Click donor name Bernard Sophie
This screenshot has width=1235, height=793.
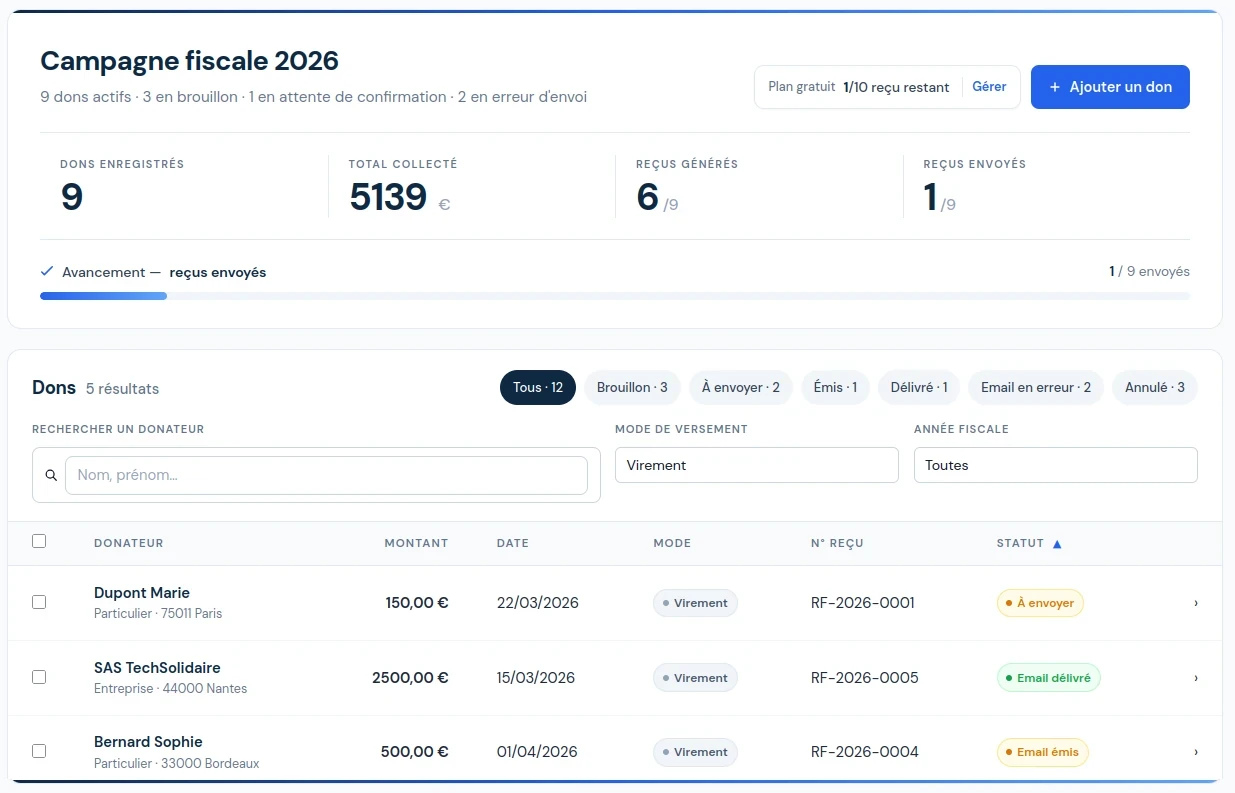pos(148,742)
